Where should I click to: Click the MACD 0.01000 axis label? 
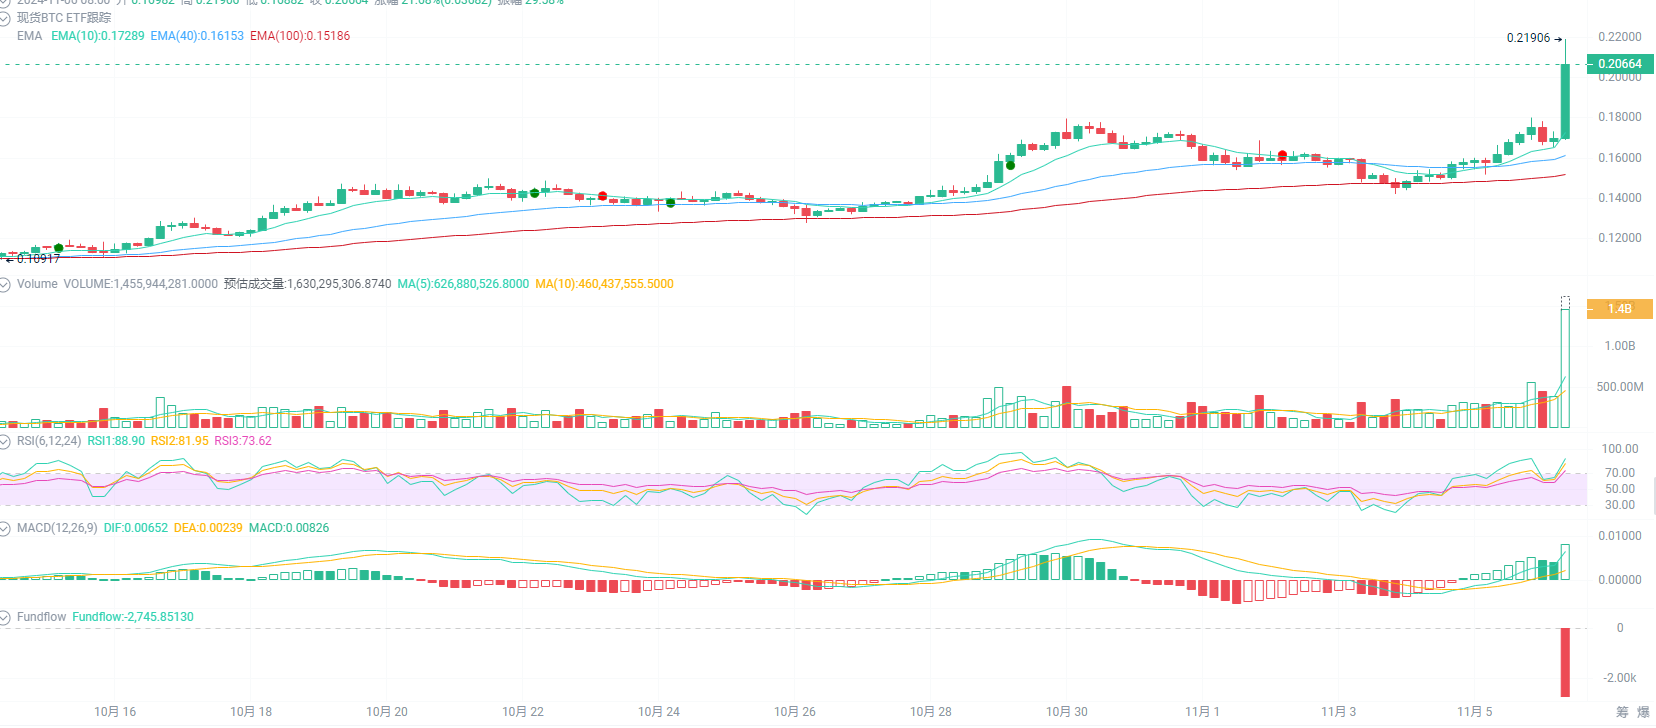coord(1620,536)
